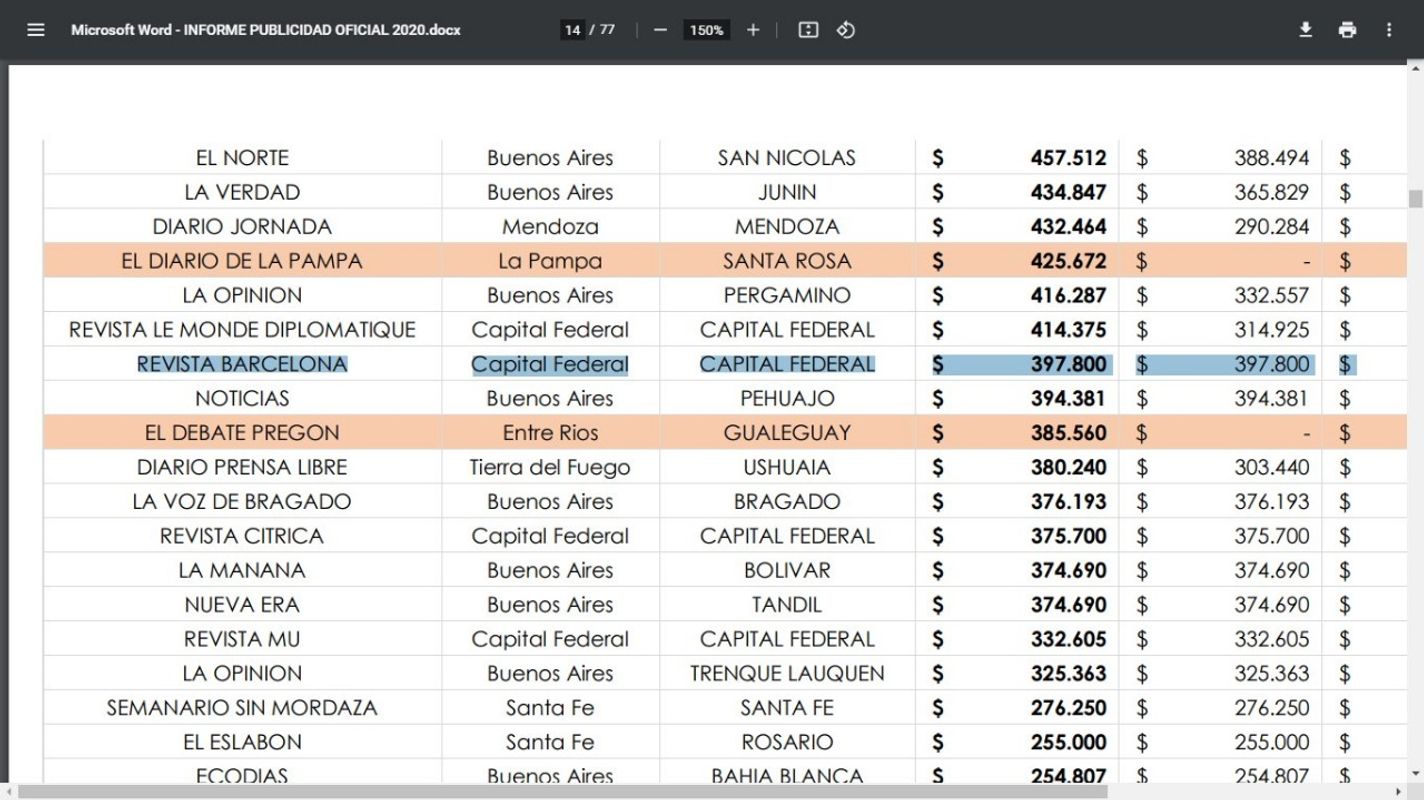Image resolution: width=1424 pixels, height=800 pixels.
Task: Click the zoom out minus button
Action: pyautogui.click(x=660, y=30)
